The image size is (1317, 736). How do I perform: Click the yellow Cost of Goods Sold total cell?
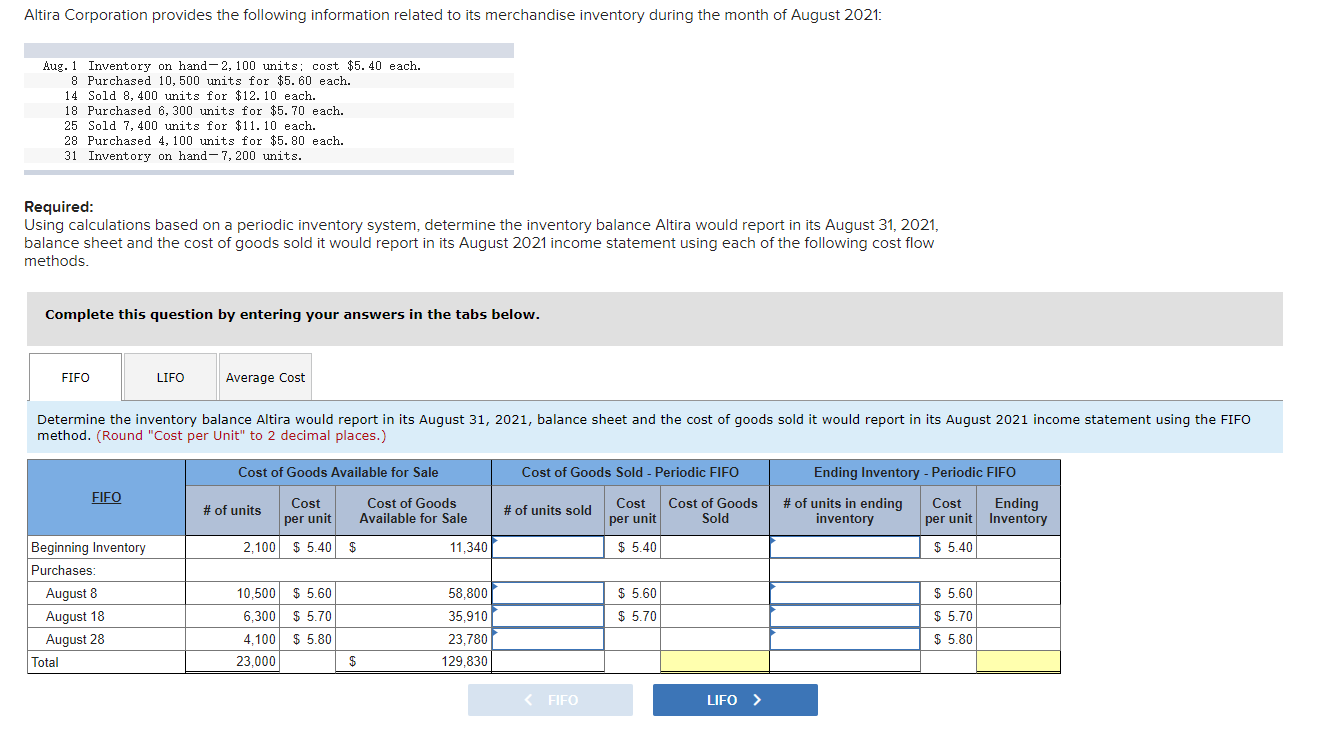click(715, 662)
